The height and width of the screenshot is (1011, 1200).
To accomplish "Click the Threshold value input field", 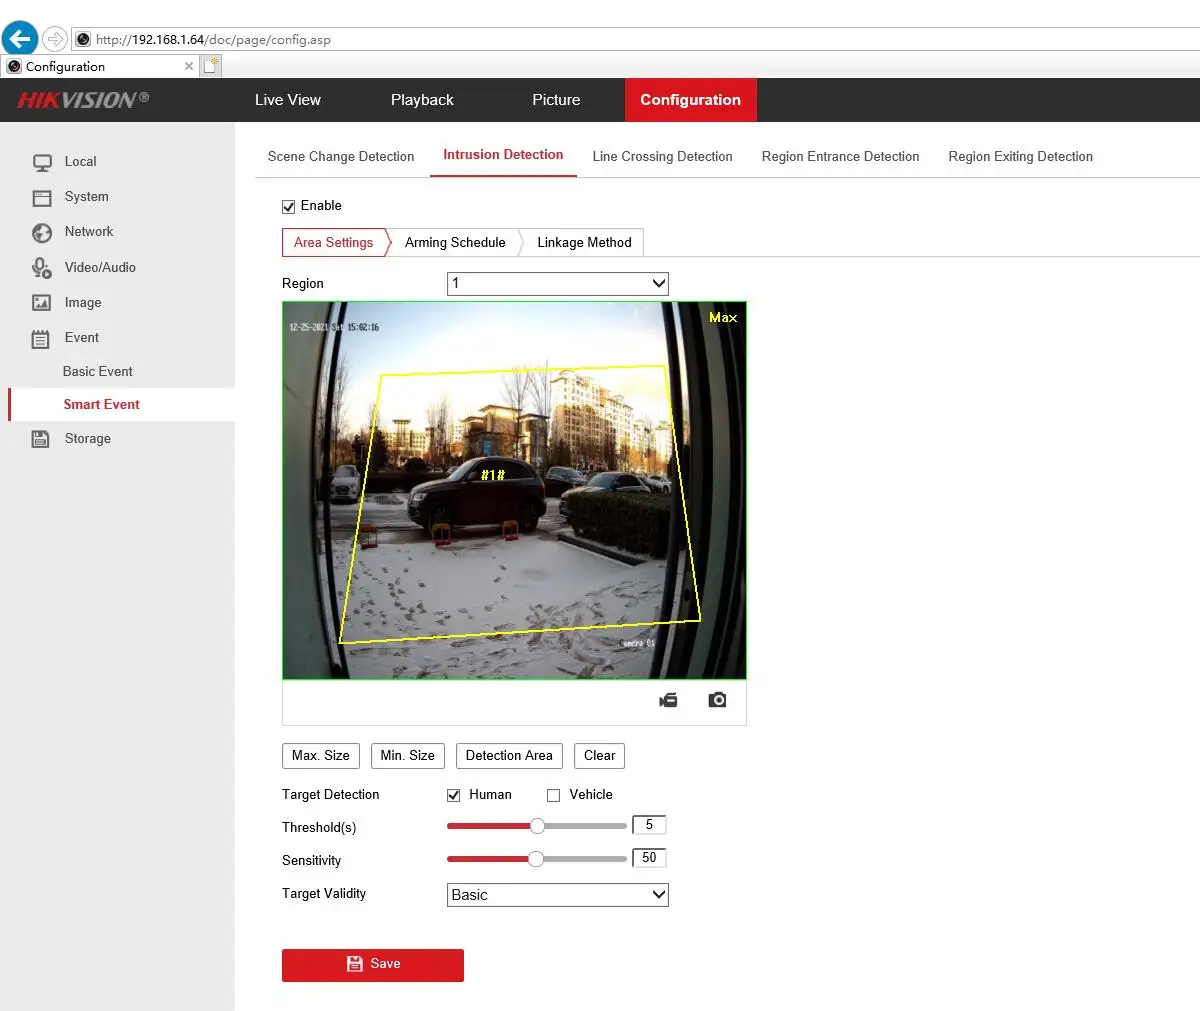I will pyautogui.click(x=649, y=825).
